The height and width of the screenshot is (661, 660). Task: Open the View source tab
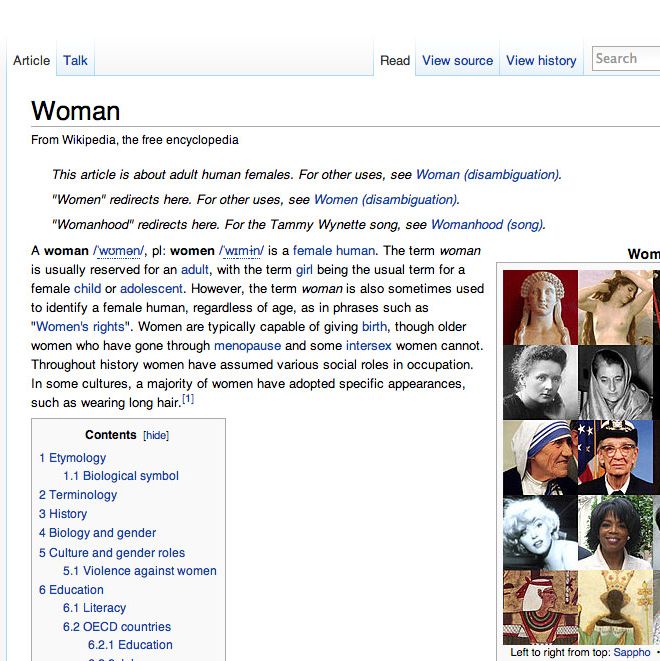coord(457,60)
